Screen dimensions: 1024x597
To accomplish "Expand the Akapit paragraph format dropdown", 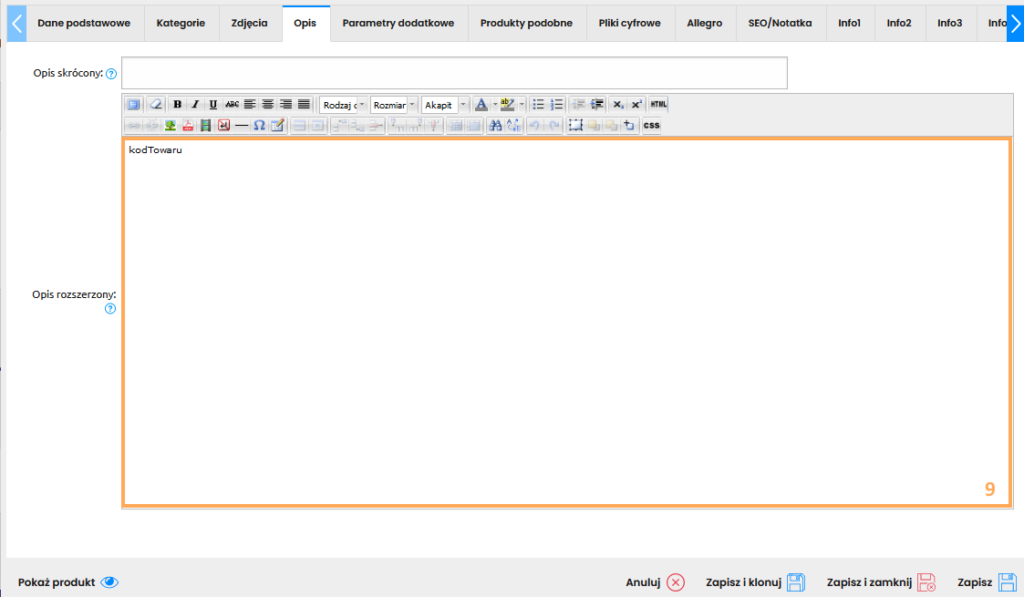I will [x=445, y=104].
